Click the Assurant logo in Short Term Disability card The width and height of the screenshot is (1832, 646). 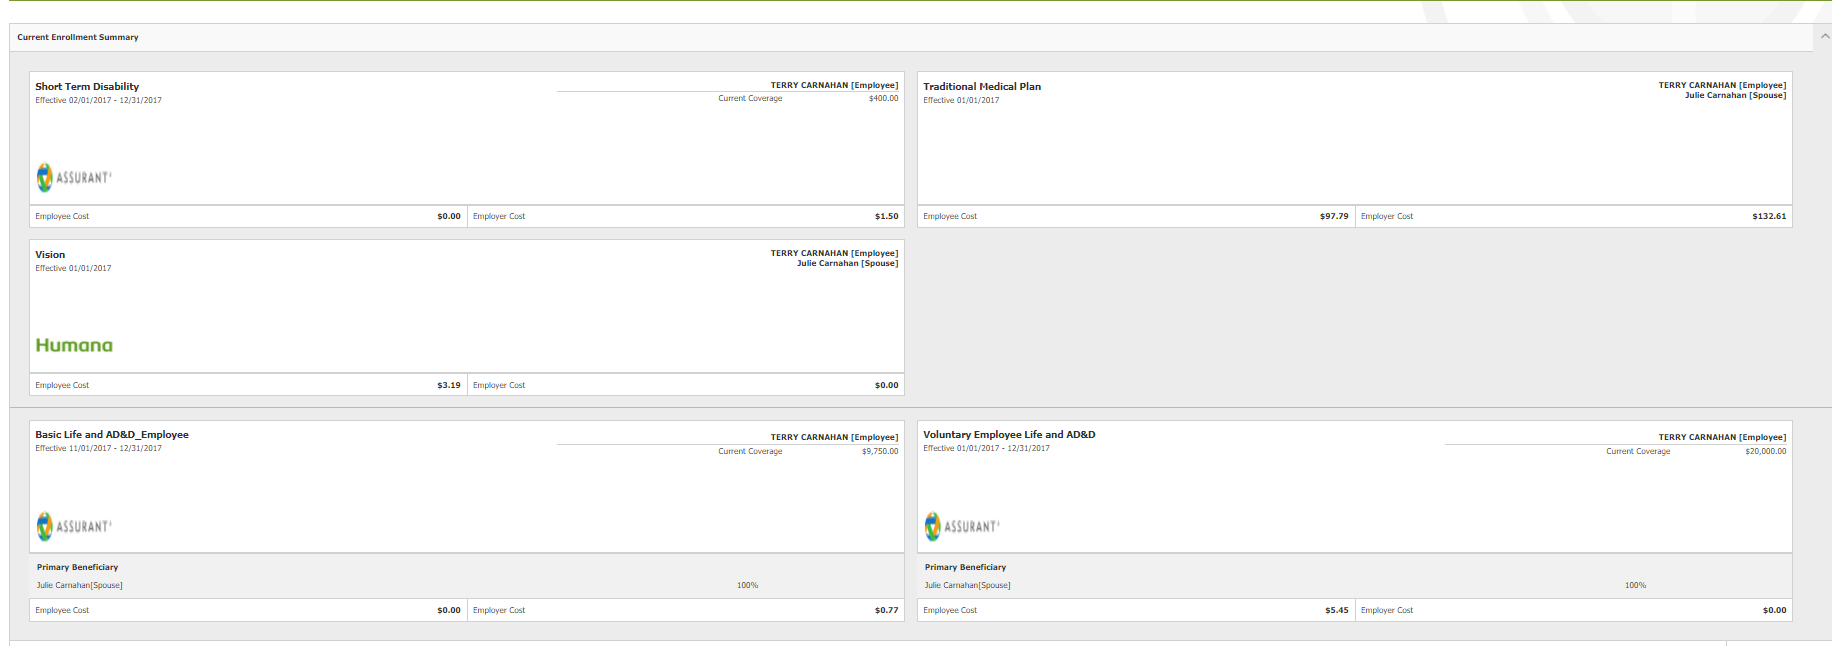(x=73, y=177)
